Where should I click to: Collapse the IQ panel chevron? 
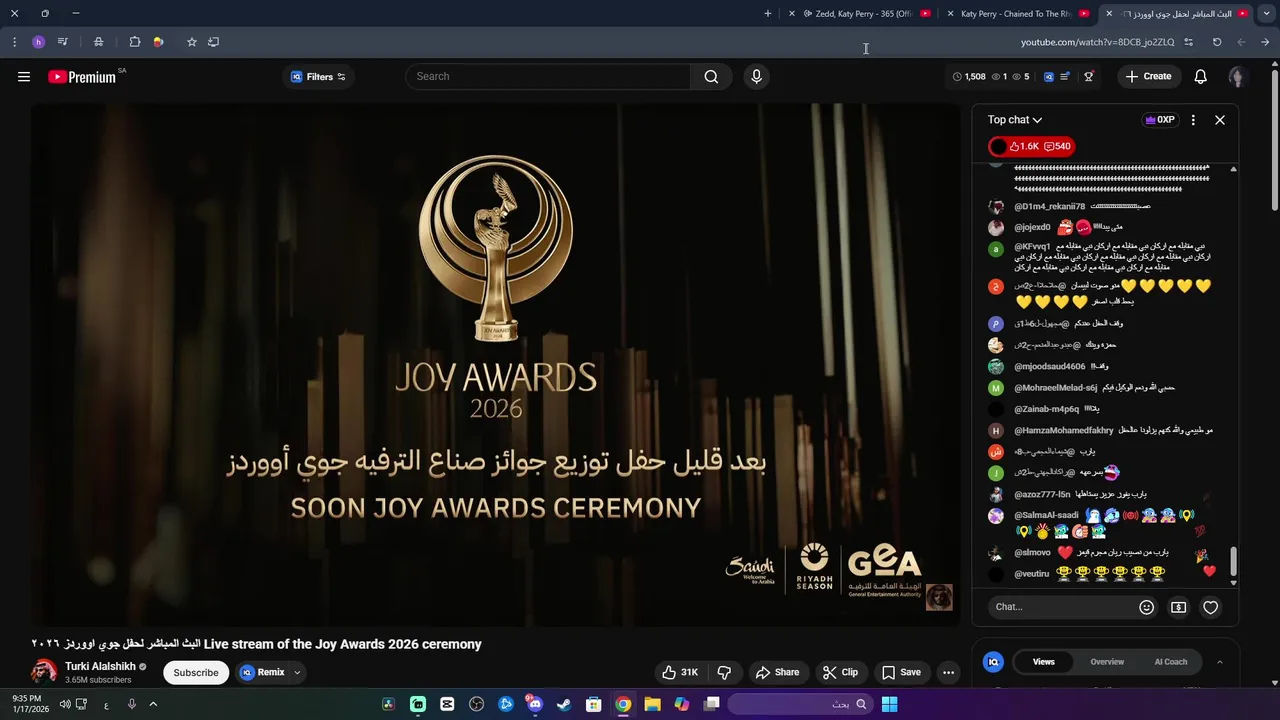coord(1219,662)
